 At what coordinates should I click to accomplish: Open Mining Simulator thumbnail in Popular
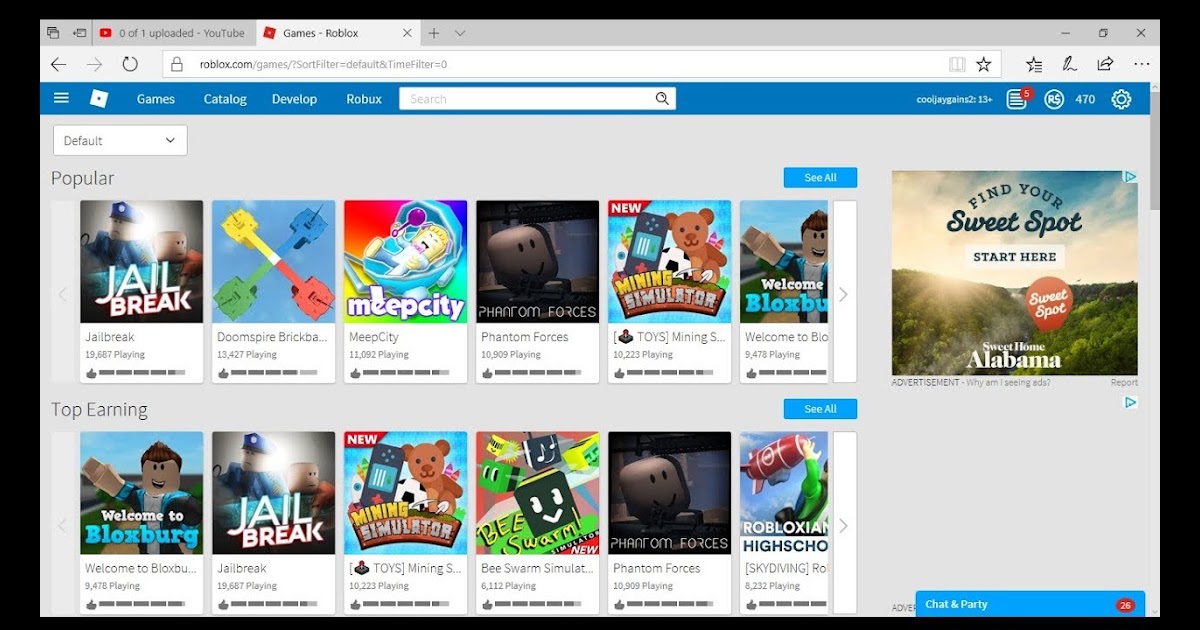coord(670,261)
